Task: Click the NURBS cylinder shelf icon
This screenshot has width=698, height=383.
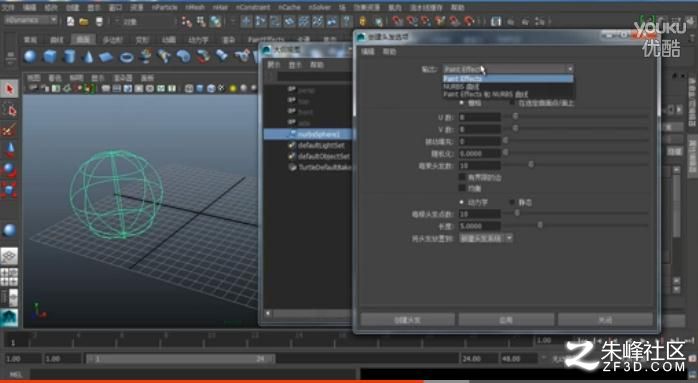Action: pos(69,57)
